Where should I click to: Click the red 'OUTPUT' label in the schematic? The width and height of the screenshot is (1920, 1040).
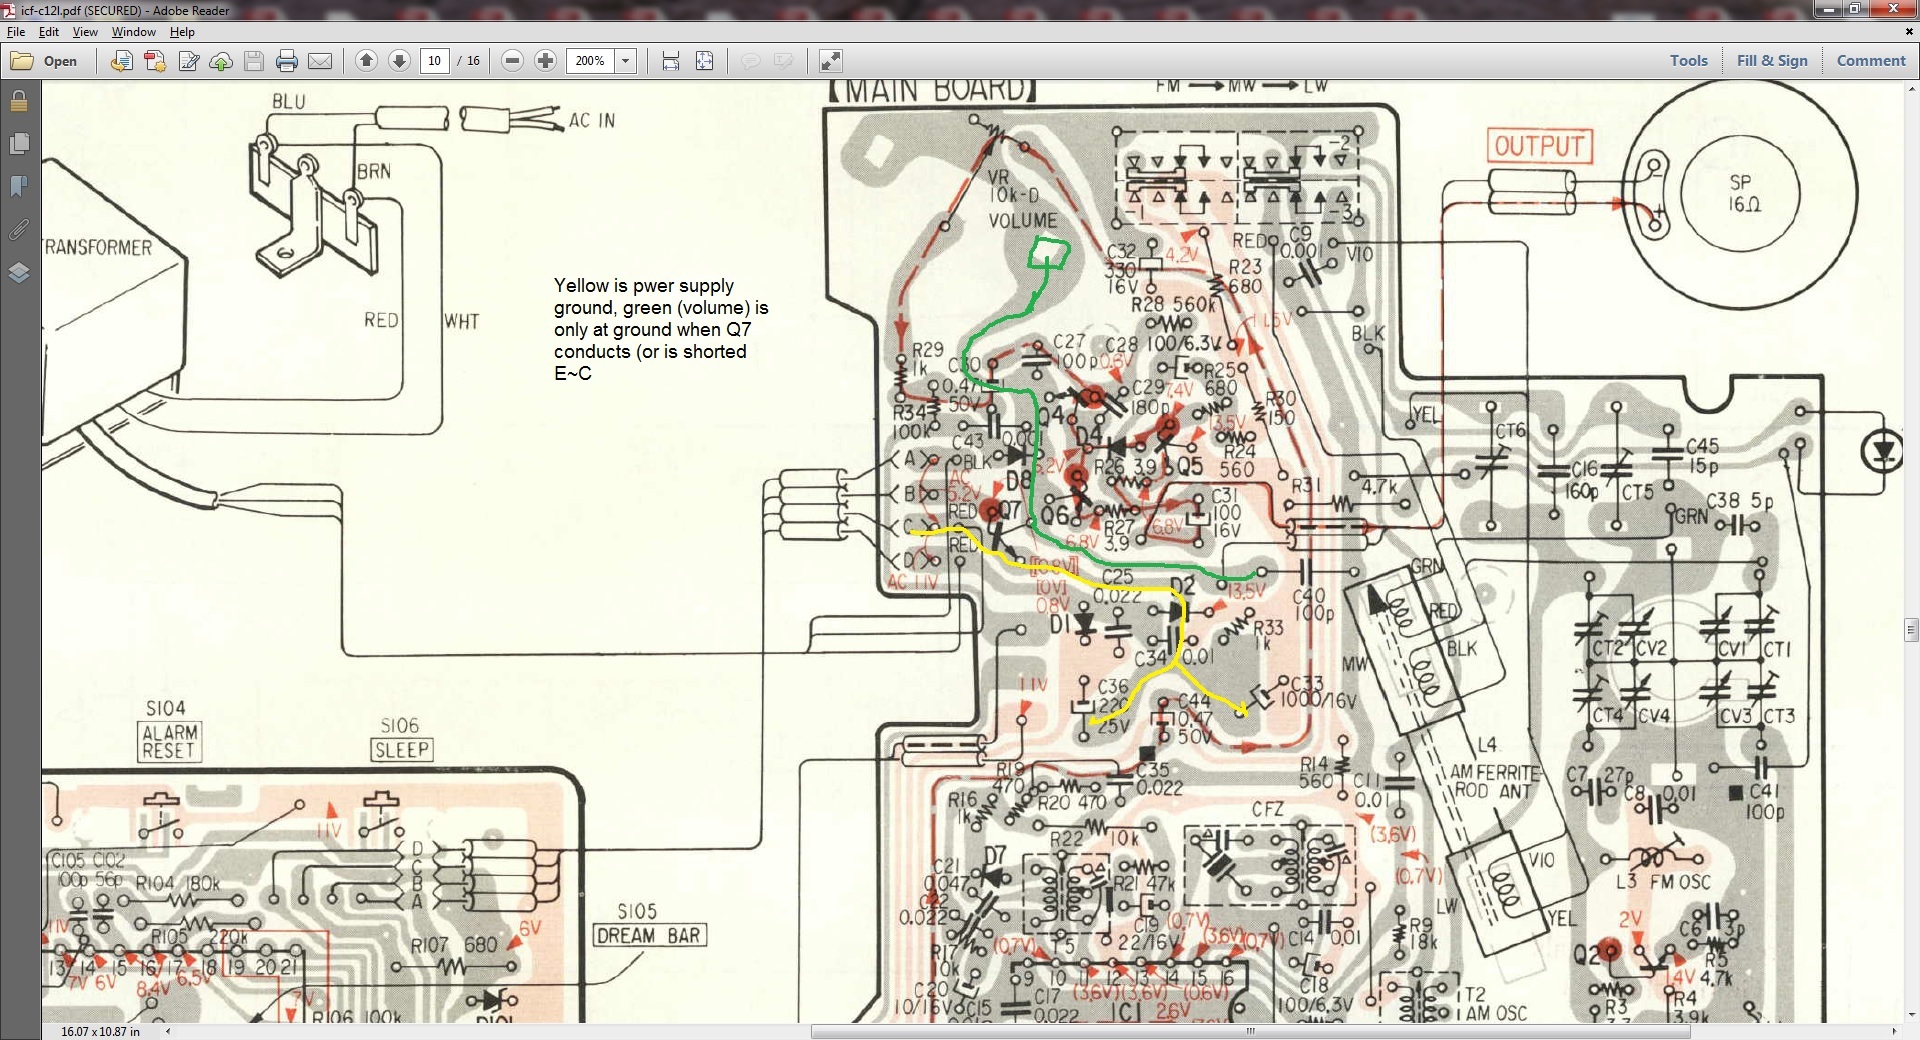1539,146
